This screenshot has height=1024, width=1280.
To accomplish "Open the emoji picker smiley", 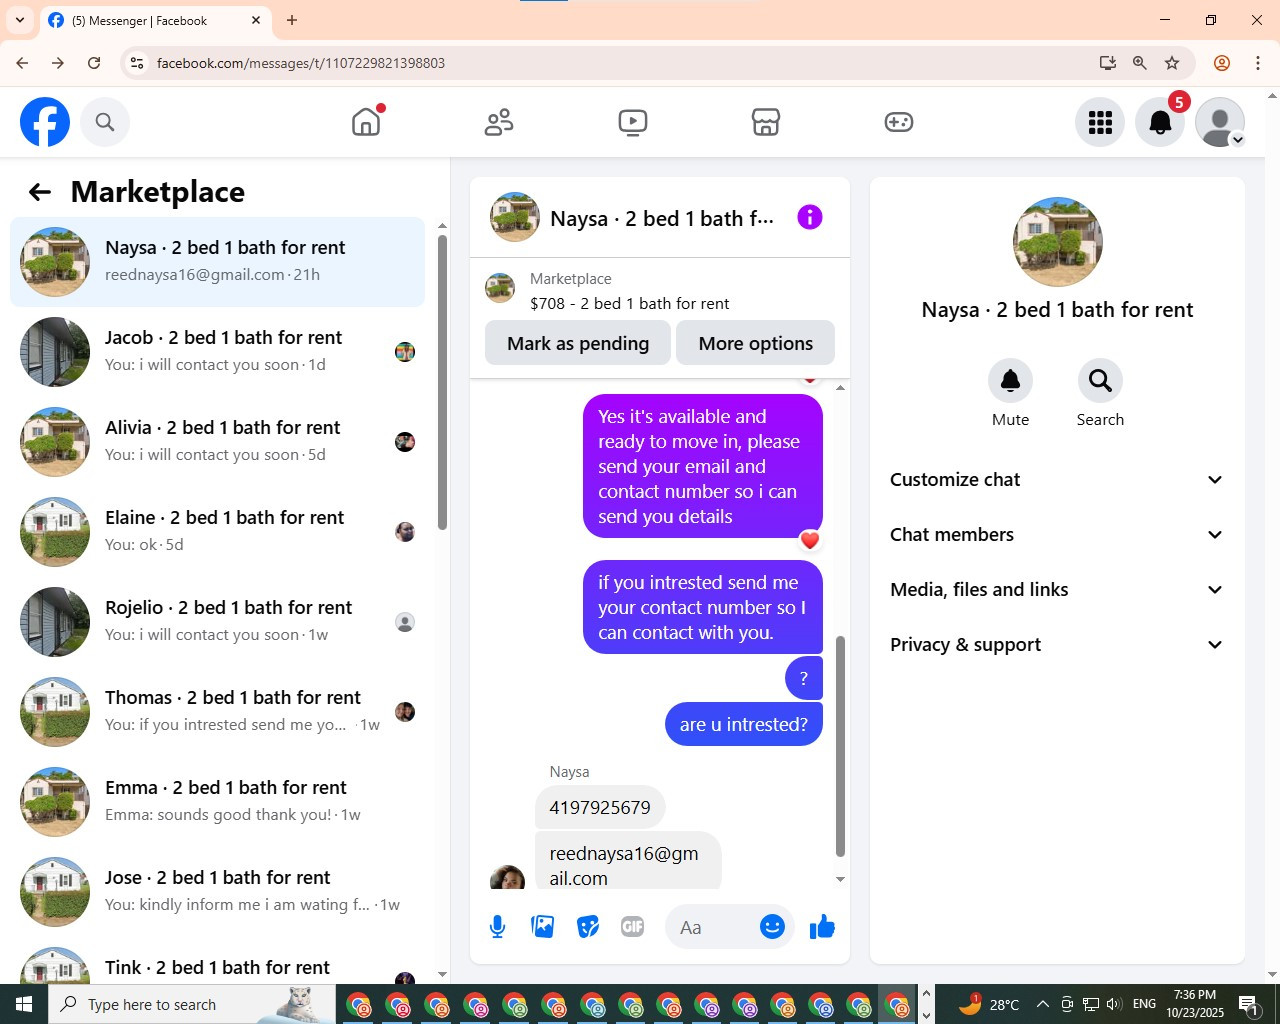I will click(x=772, y=927).
